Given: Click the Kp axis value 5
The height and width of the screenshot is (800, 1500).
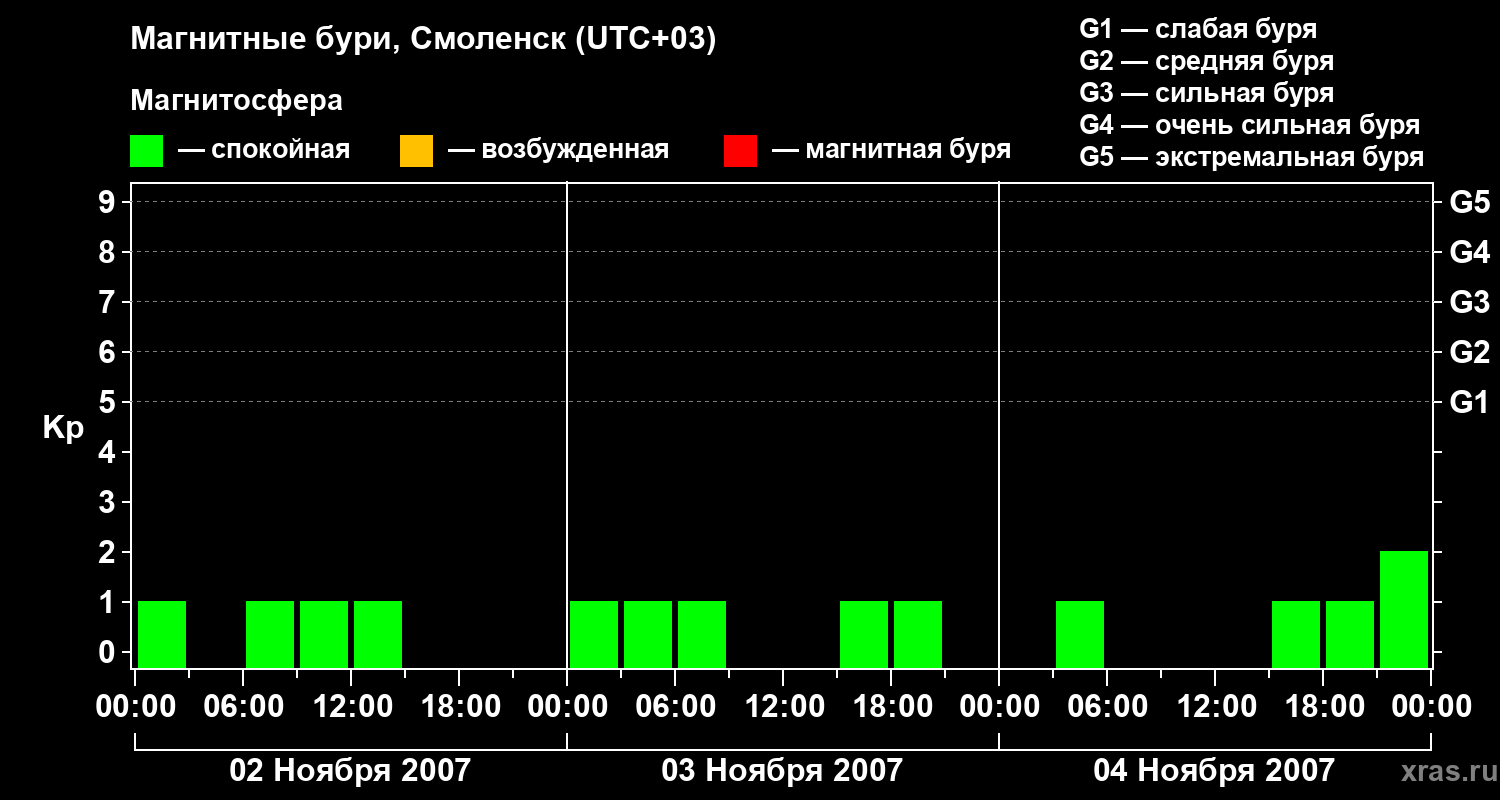Looking at the screenshot, I should pyautogui.click(x=109, y=402).
